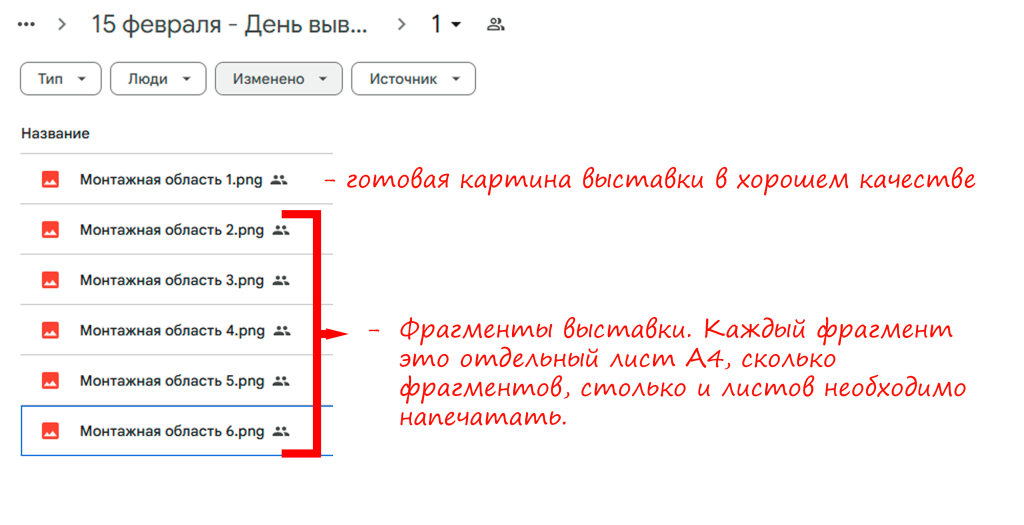This screenshot has width=1024, height=525.
Task: Go to the 15 февраля parent folder
Action: pos(229,24)
